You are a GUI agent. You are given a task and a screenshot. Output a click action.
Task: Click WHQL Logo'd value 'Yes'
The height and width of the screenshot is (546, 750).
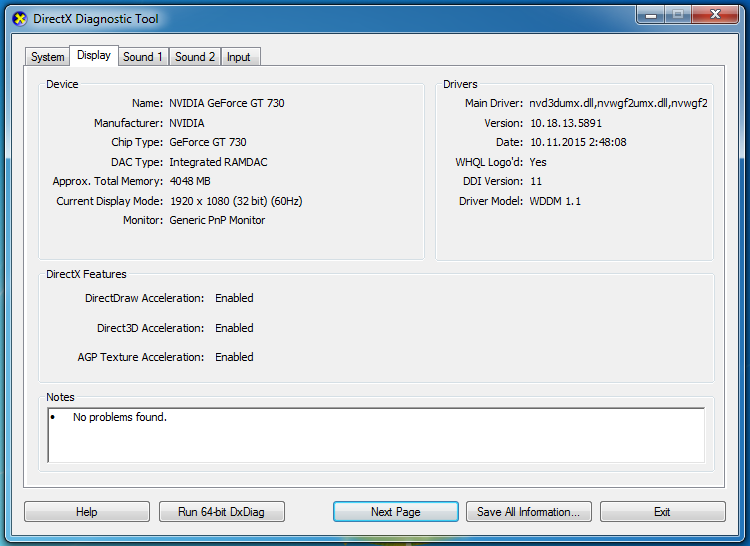coord(538,162)
